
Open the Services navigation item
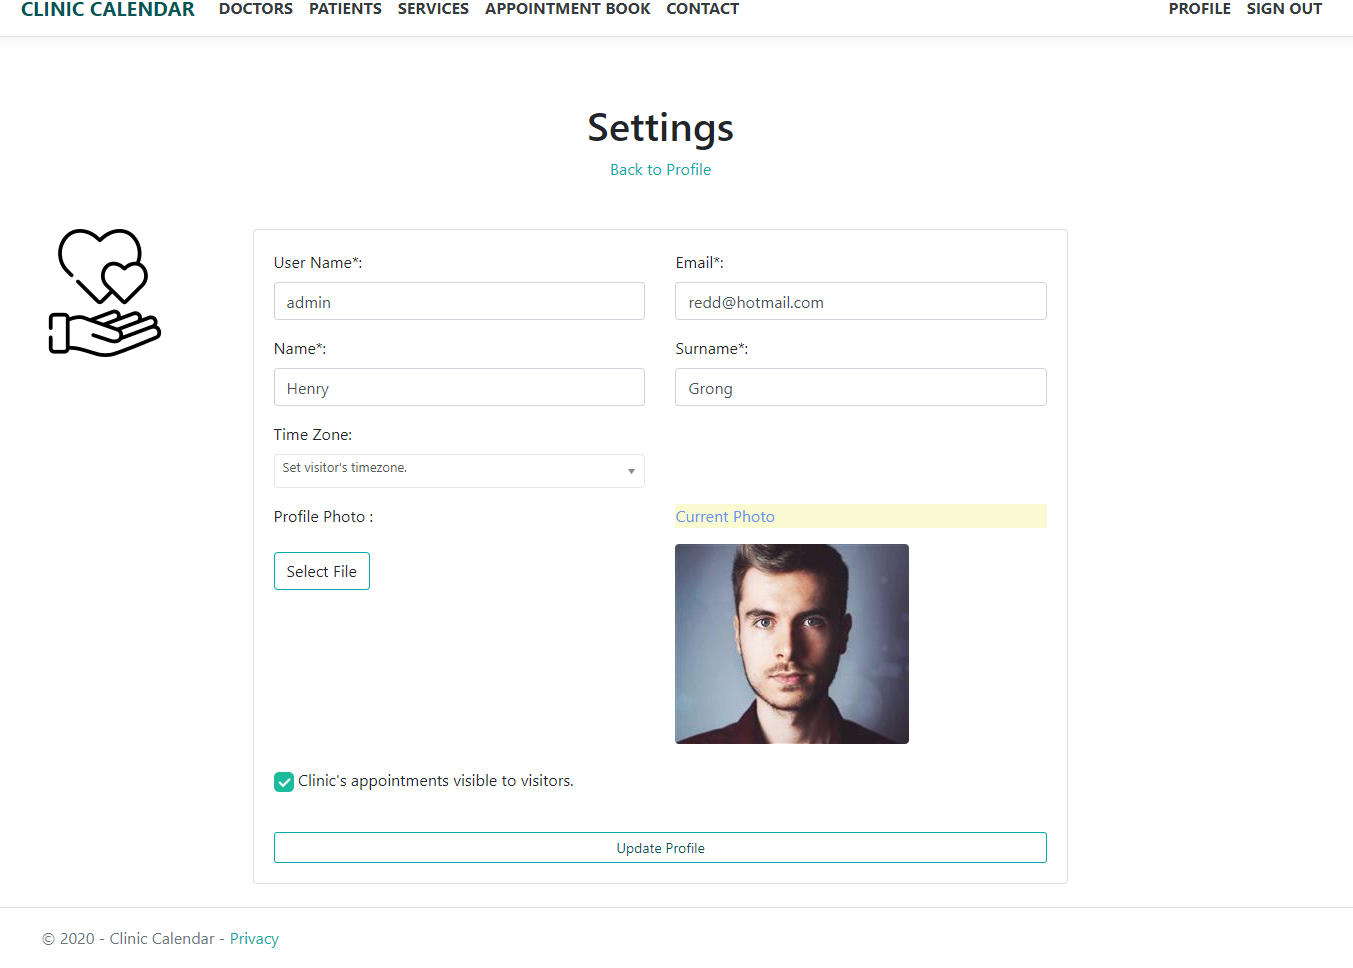(x=433, y=9)
